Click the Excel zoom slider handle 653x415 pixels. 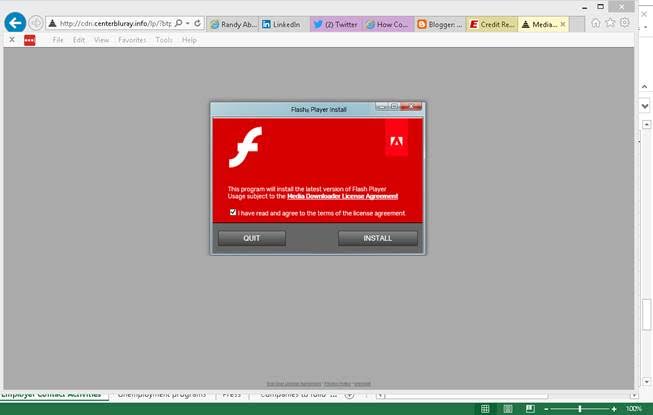coord(580,409)
